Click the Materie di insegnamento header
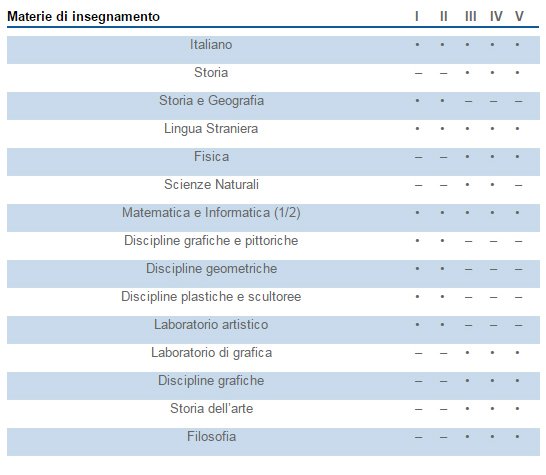This screenshot has width=546, height=475. tap(84, 16)
